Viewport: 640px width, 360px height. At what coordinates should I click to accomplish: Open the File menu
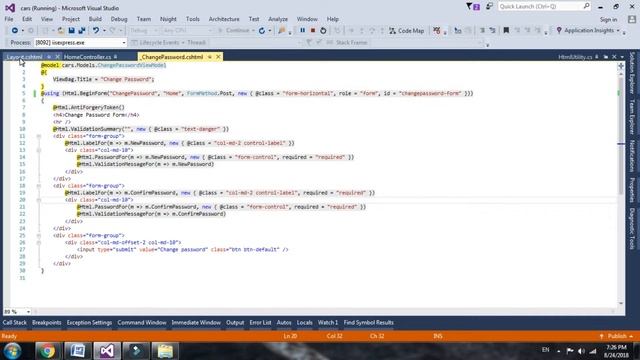click(9, 19)
